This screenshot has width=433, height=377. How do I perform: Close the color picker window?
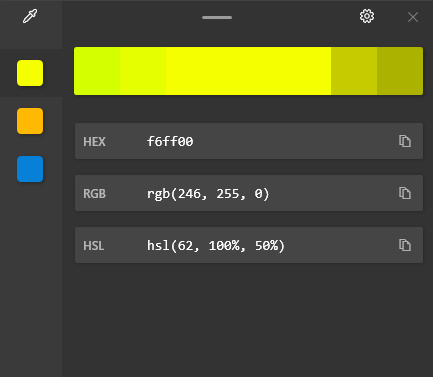coord(413,17)
